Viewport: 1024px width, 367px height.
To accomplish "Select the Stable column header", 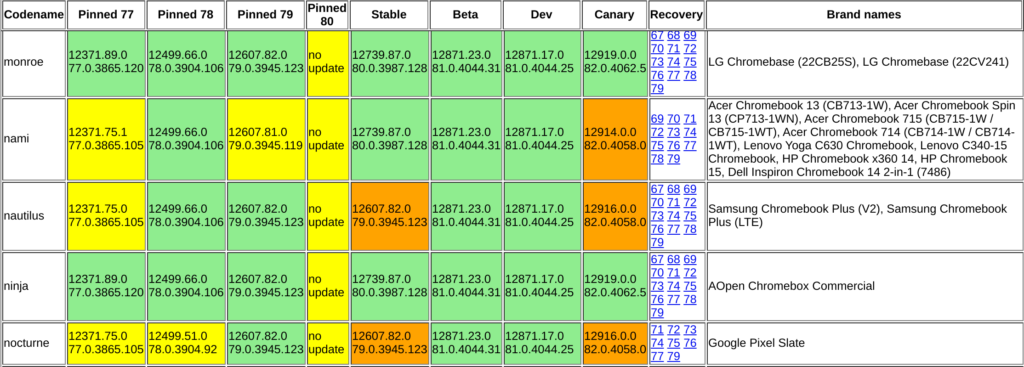I will pos(389,14).
